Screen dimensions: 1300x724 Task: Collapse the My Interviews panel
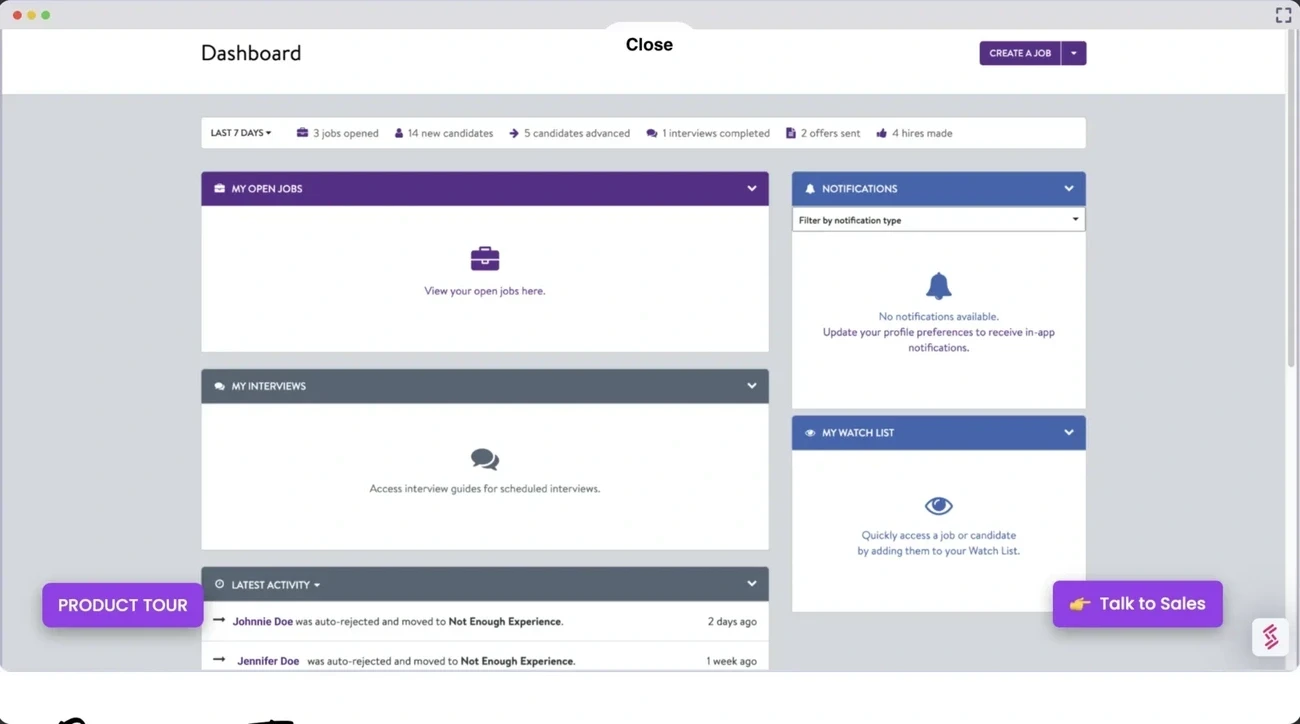[x=752, y=386]
